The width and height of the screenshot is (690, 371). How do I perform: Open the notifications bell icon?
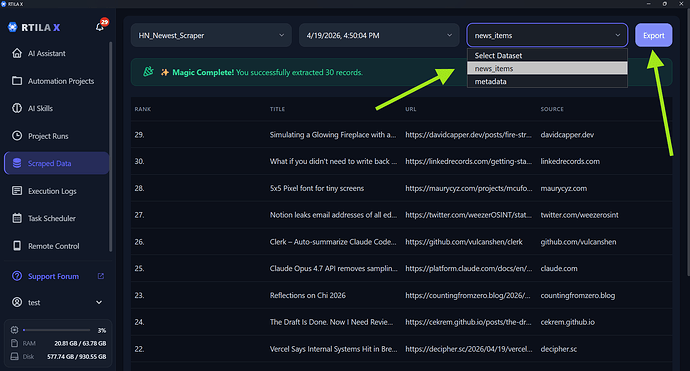(x=99, y=27)
